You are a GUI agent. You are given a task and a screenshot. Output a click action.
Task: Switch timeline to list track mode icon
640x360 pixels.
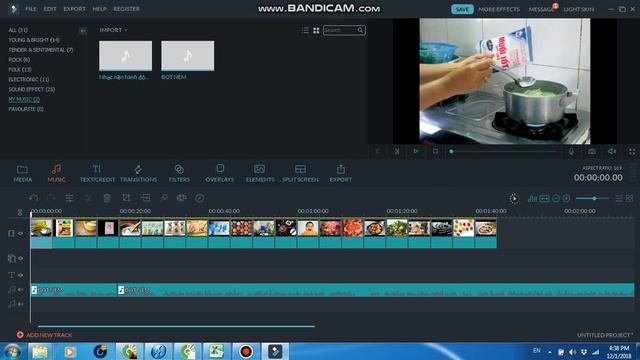(619, 198)
